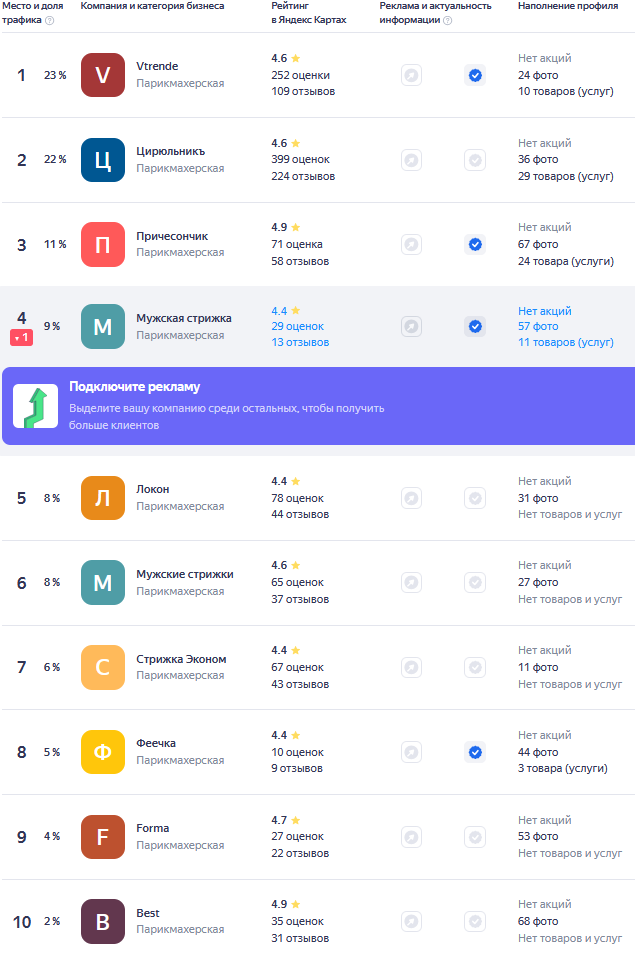Viewport: 635px width, 960px height.
Task: Click the blue 'Нет акций' link
Action: (544, 311)
